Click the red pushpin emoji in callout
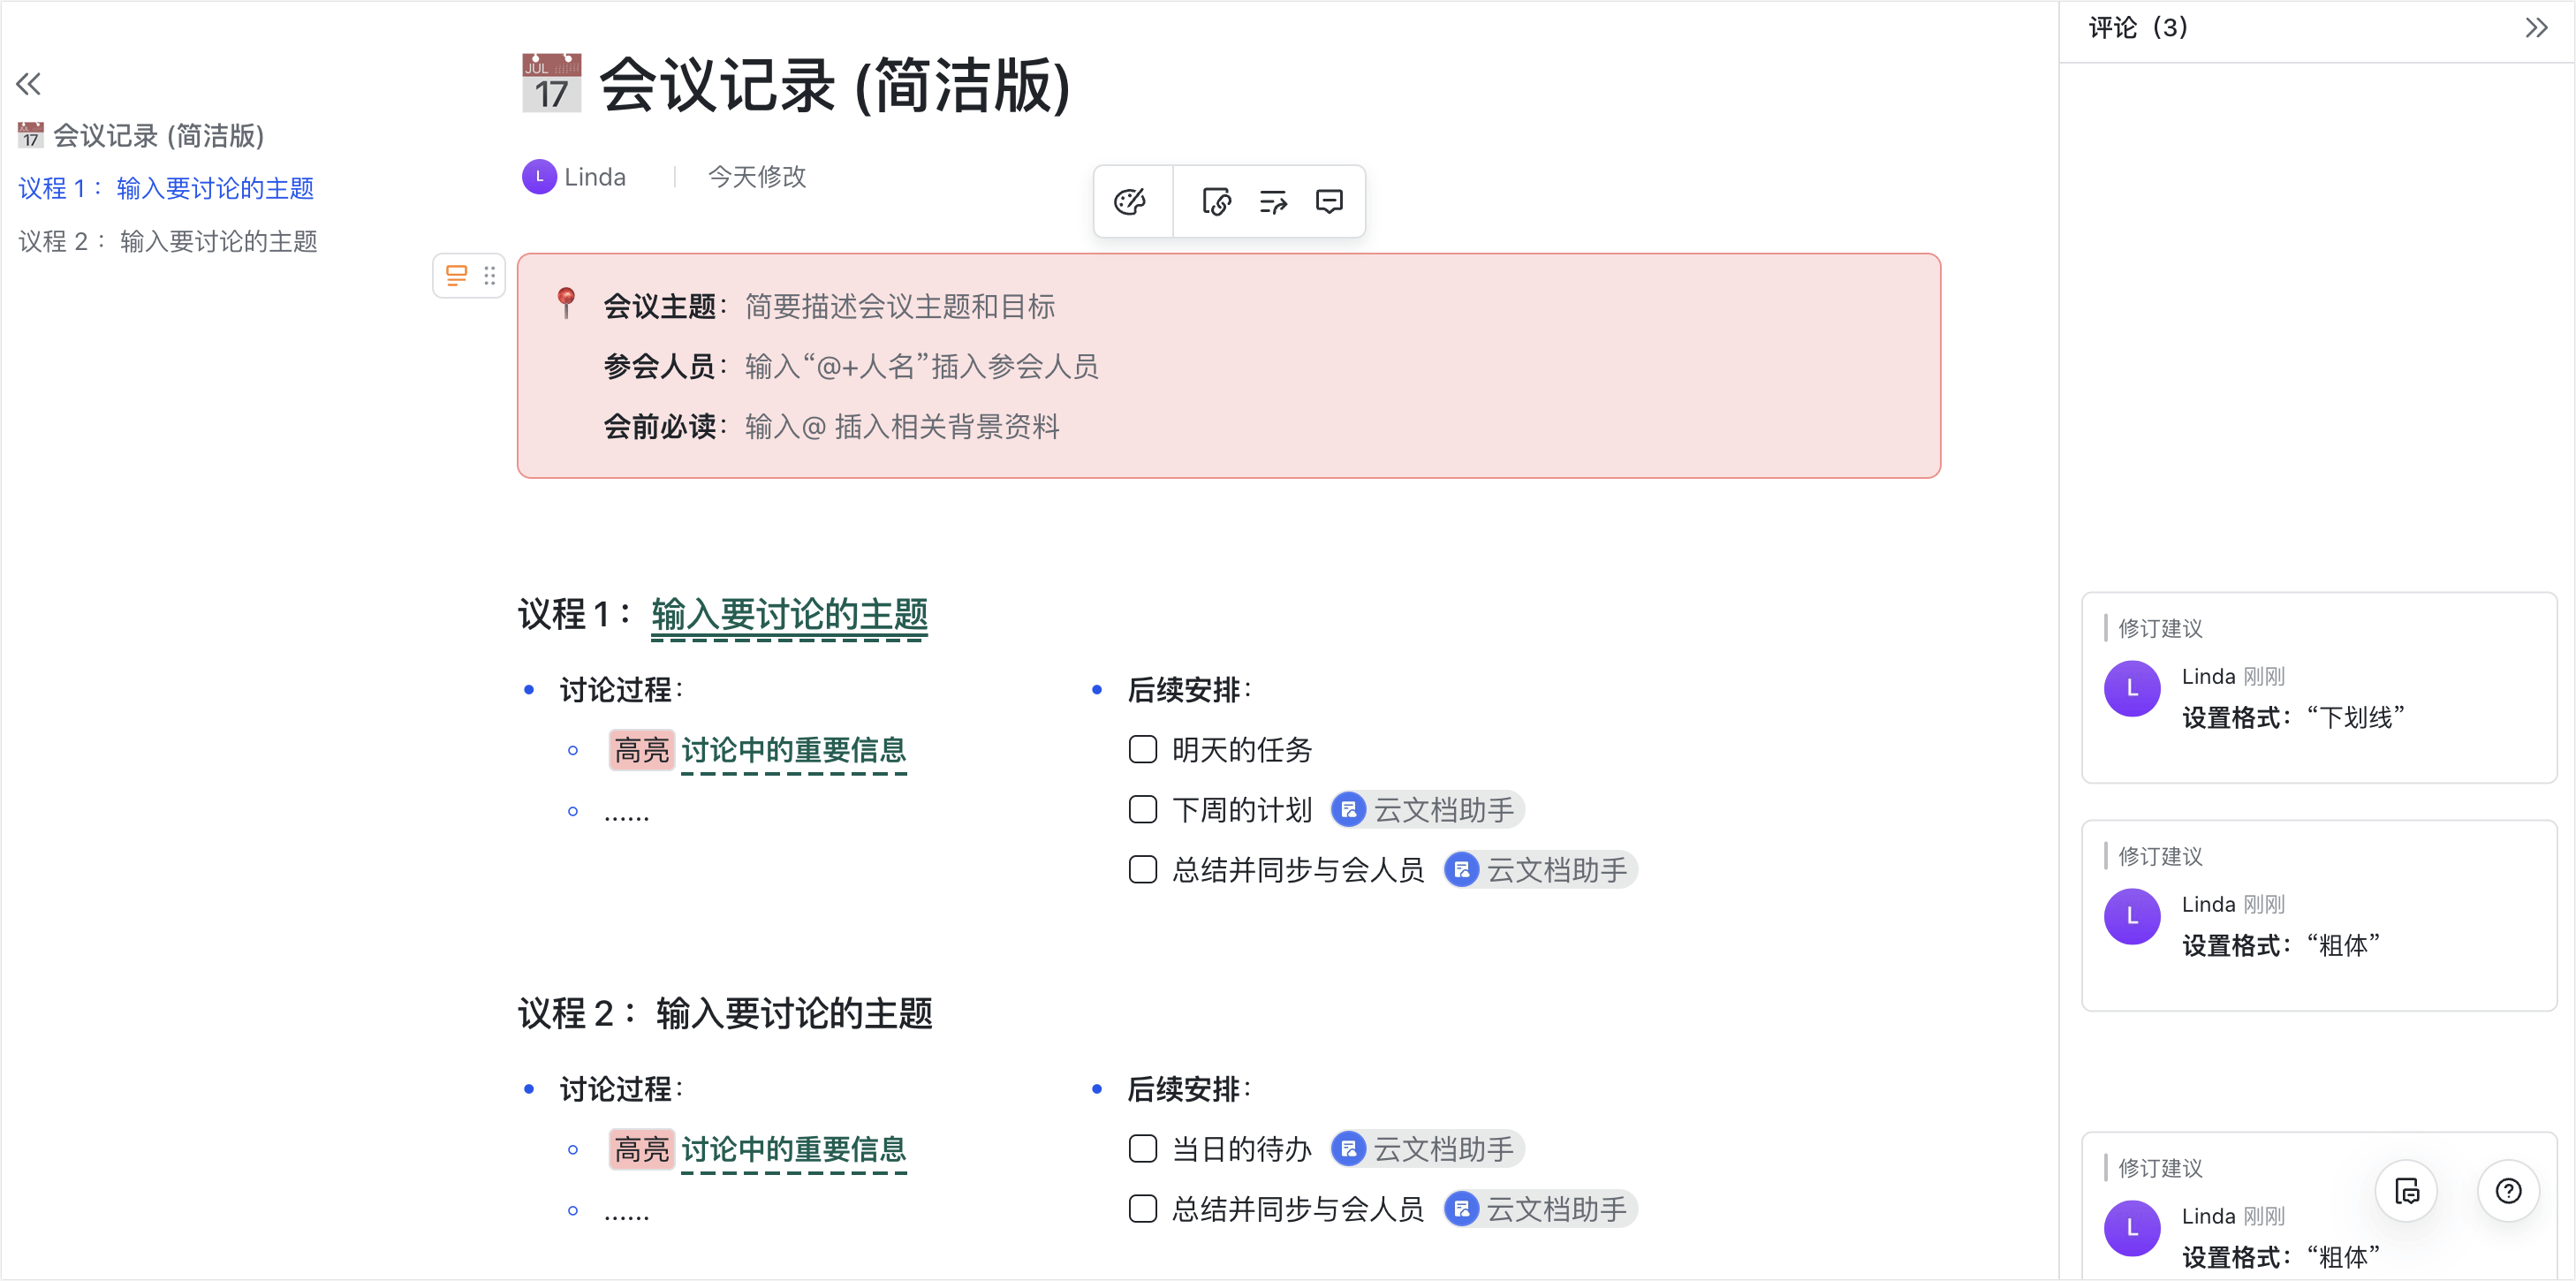Screen dimensions: 2576x1281 point(566,302)
